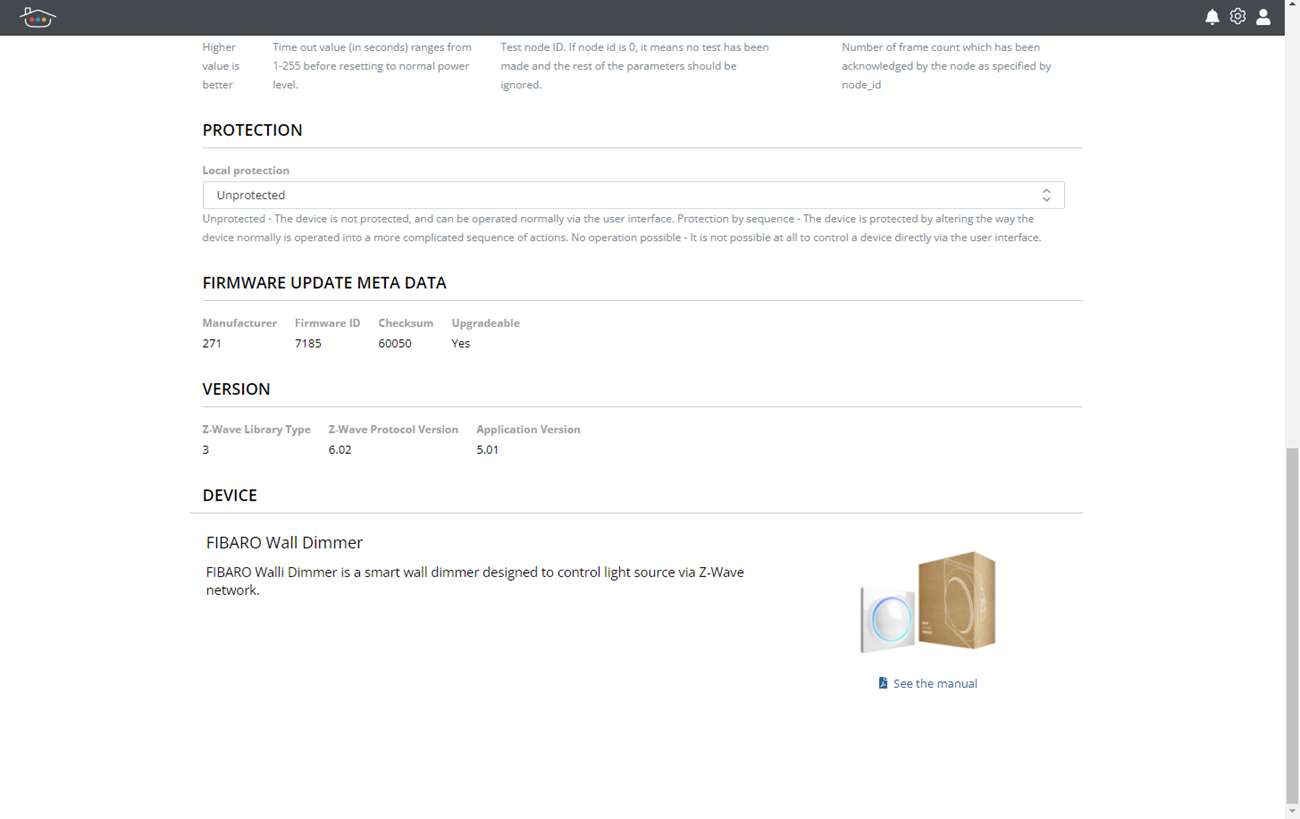The width and height of the screenshot is (1300, 819).
Task: Click the Upgradeable column label
Action: pyautogui.click(x=485, y=323)
